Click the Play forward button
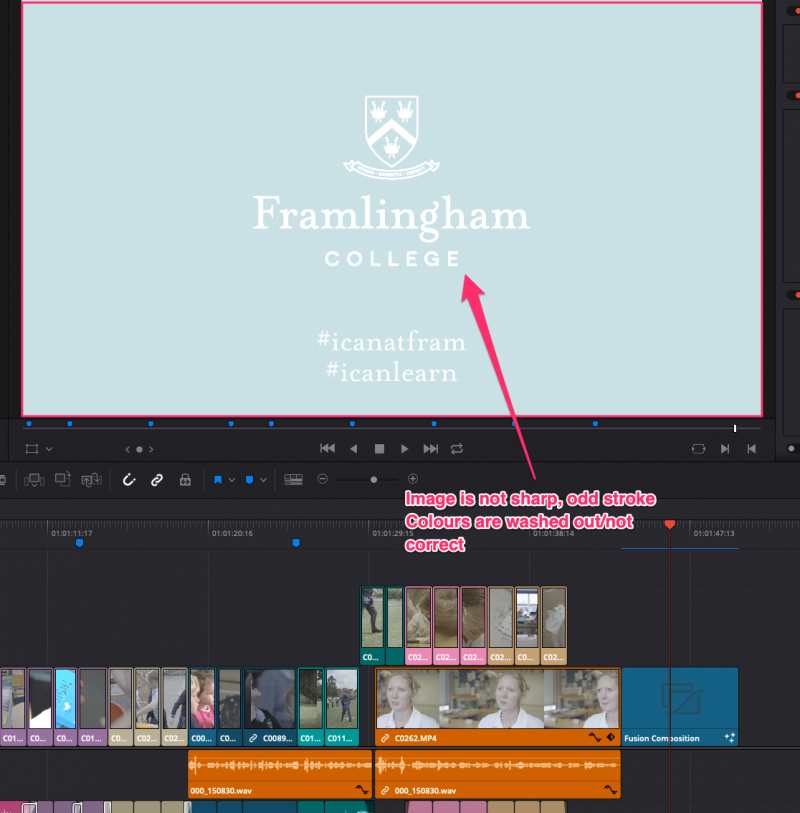The width and height of the screenshot is (800, 813). [405, 449]
